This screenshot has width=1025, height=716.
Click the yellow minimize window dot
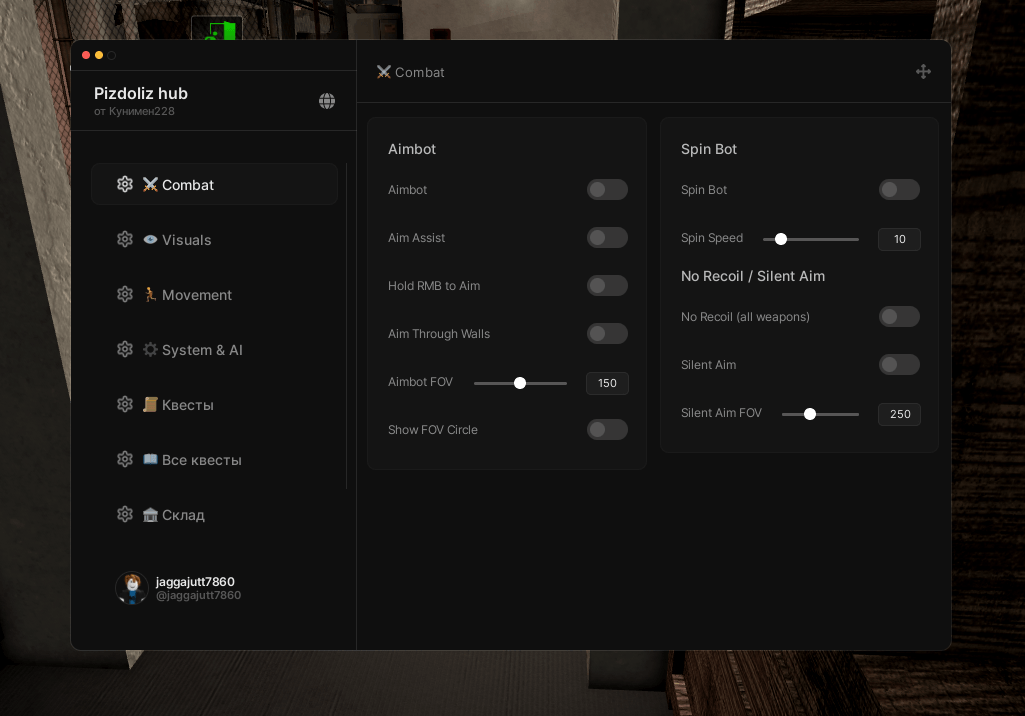point(99,55)
